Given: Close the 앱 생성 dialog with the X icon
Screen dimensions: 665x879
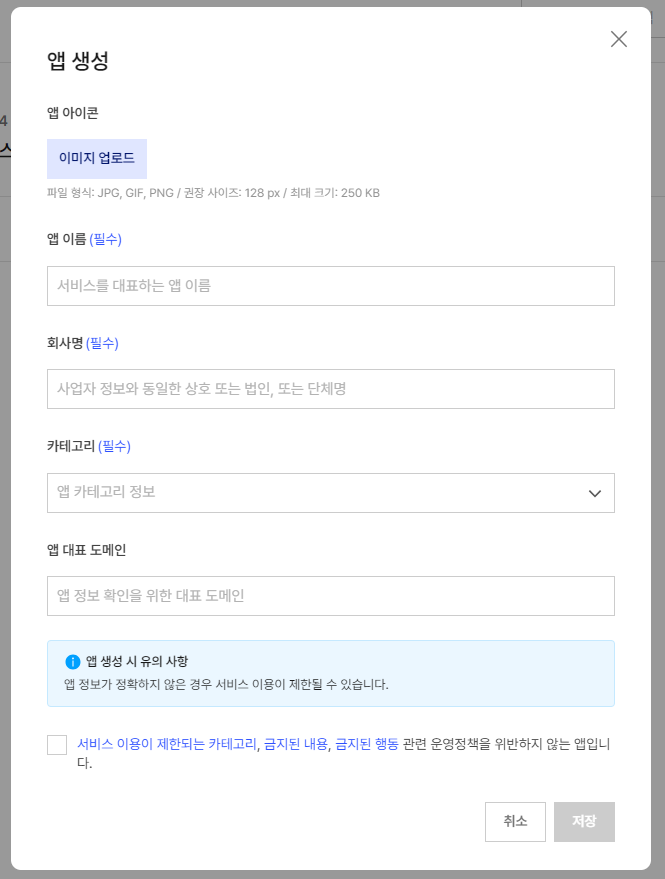Looking at the screenshot, I should pos(619,39).
